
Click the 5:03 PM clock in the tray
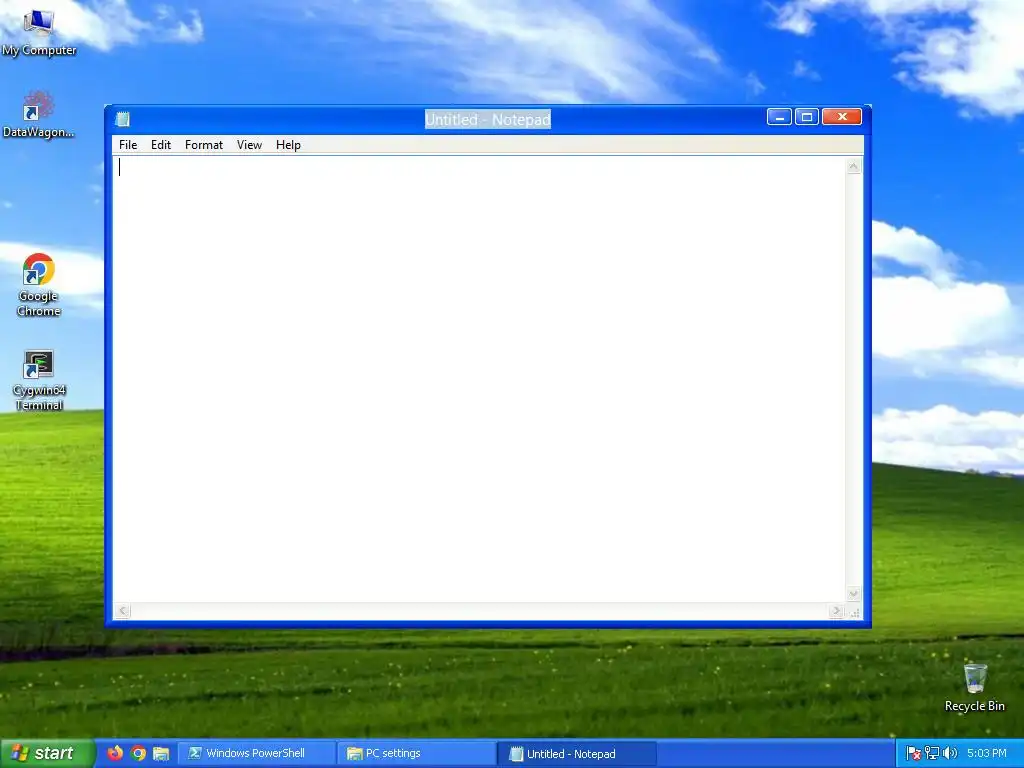tap(987, 753)
